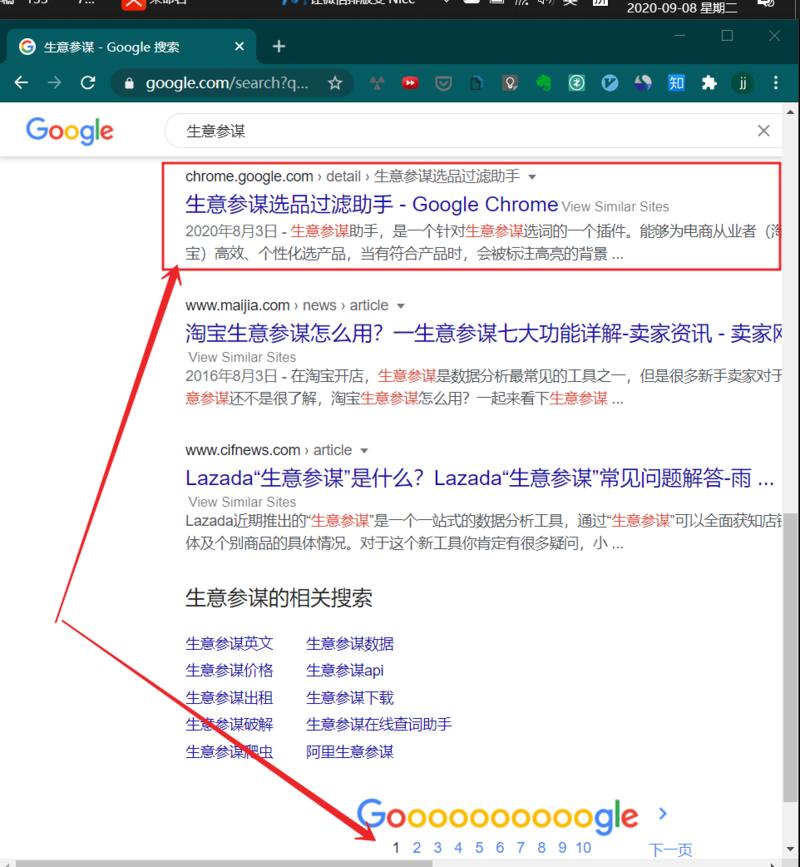Click the bookmark star in the address bar
This screenshot has width=800, height=867.
tap(336, 82)
